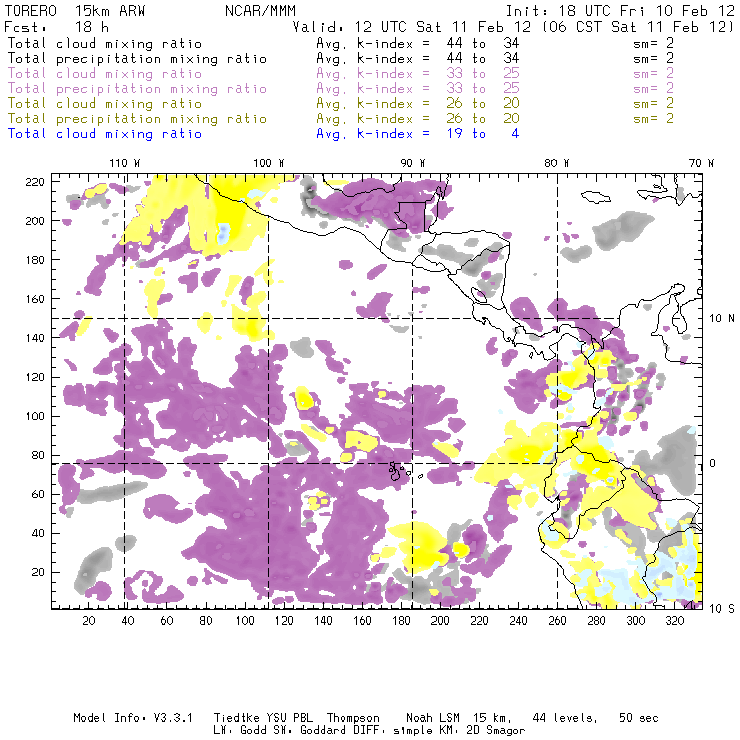The width and height of the screenshot is (740, 740).
Task: Click the blue "Avg. k-index = 19 to 4" text
Action: [418, 134]
